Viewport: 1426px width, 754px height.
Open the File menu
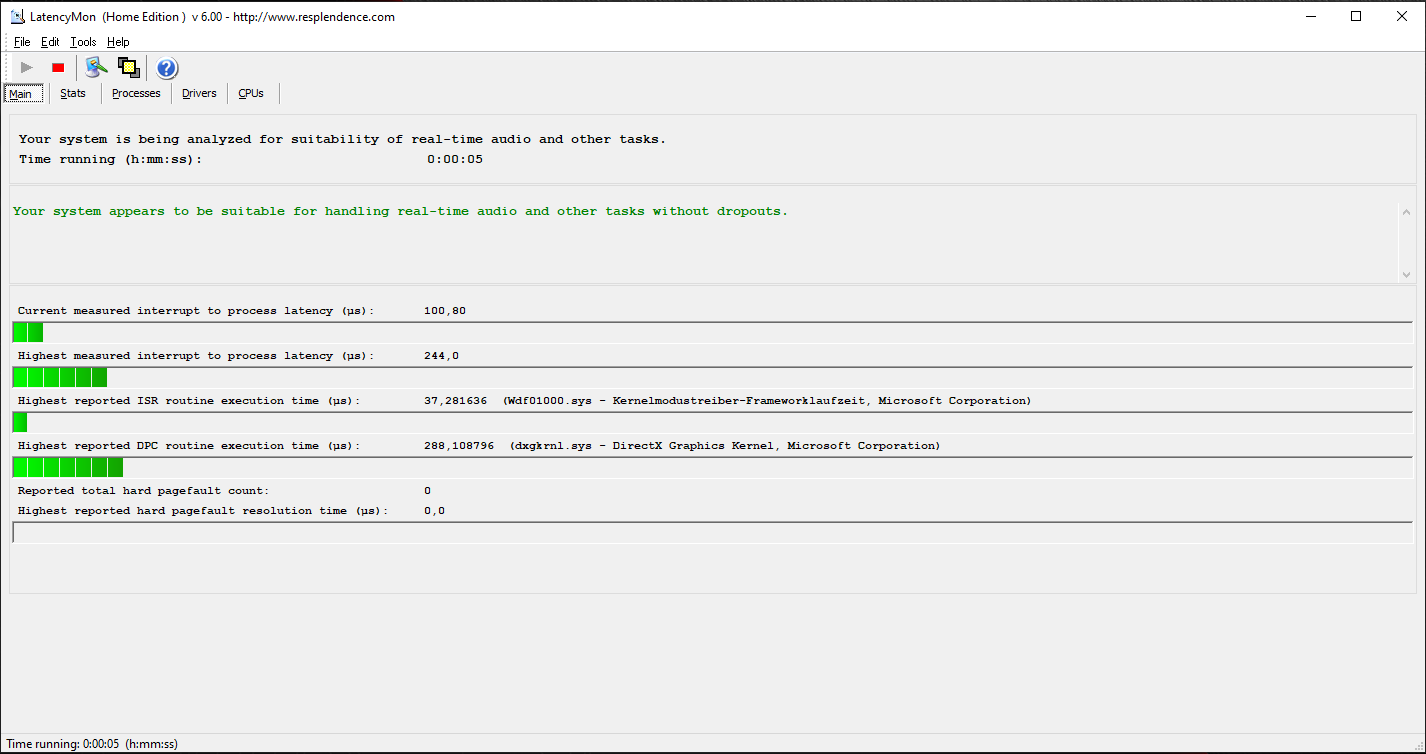22,42
